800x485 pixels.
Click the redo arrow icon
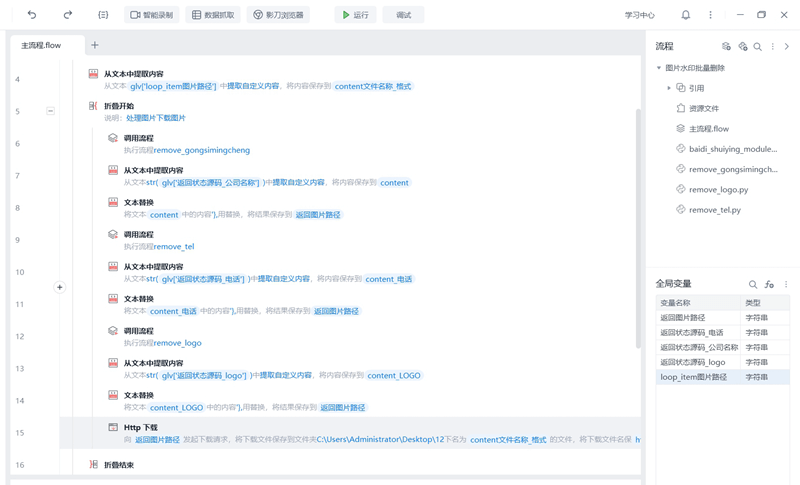(x=67, y=15)
